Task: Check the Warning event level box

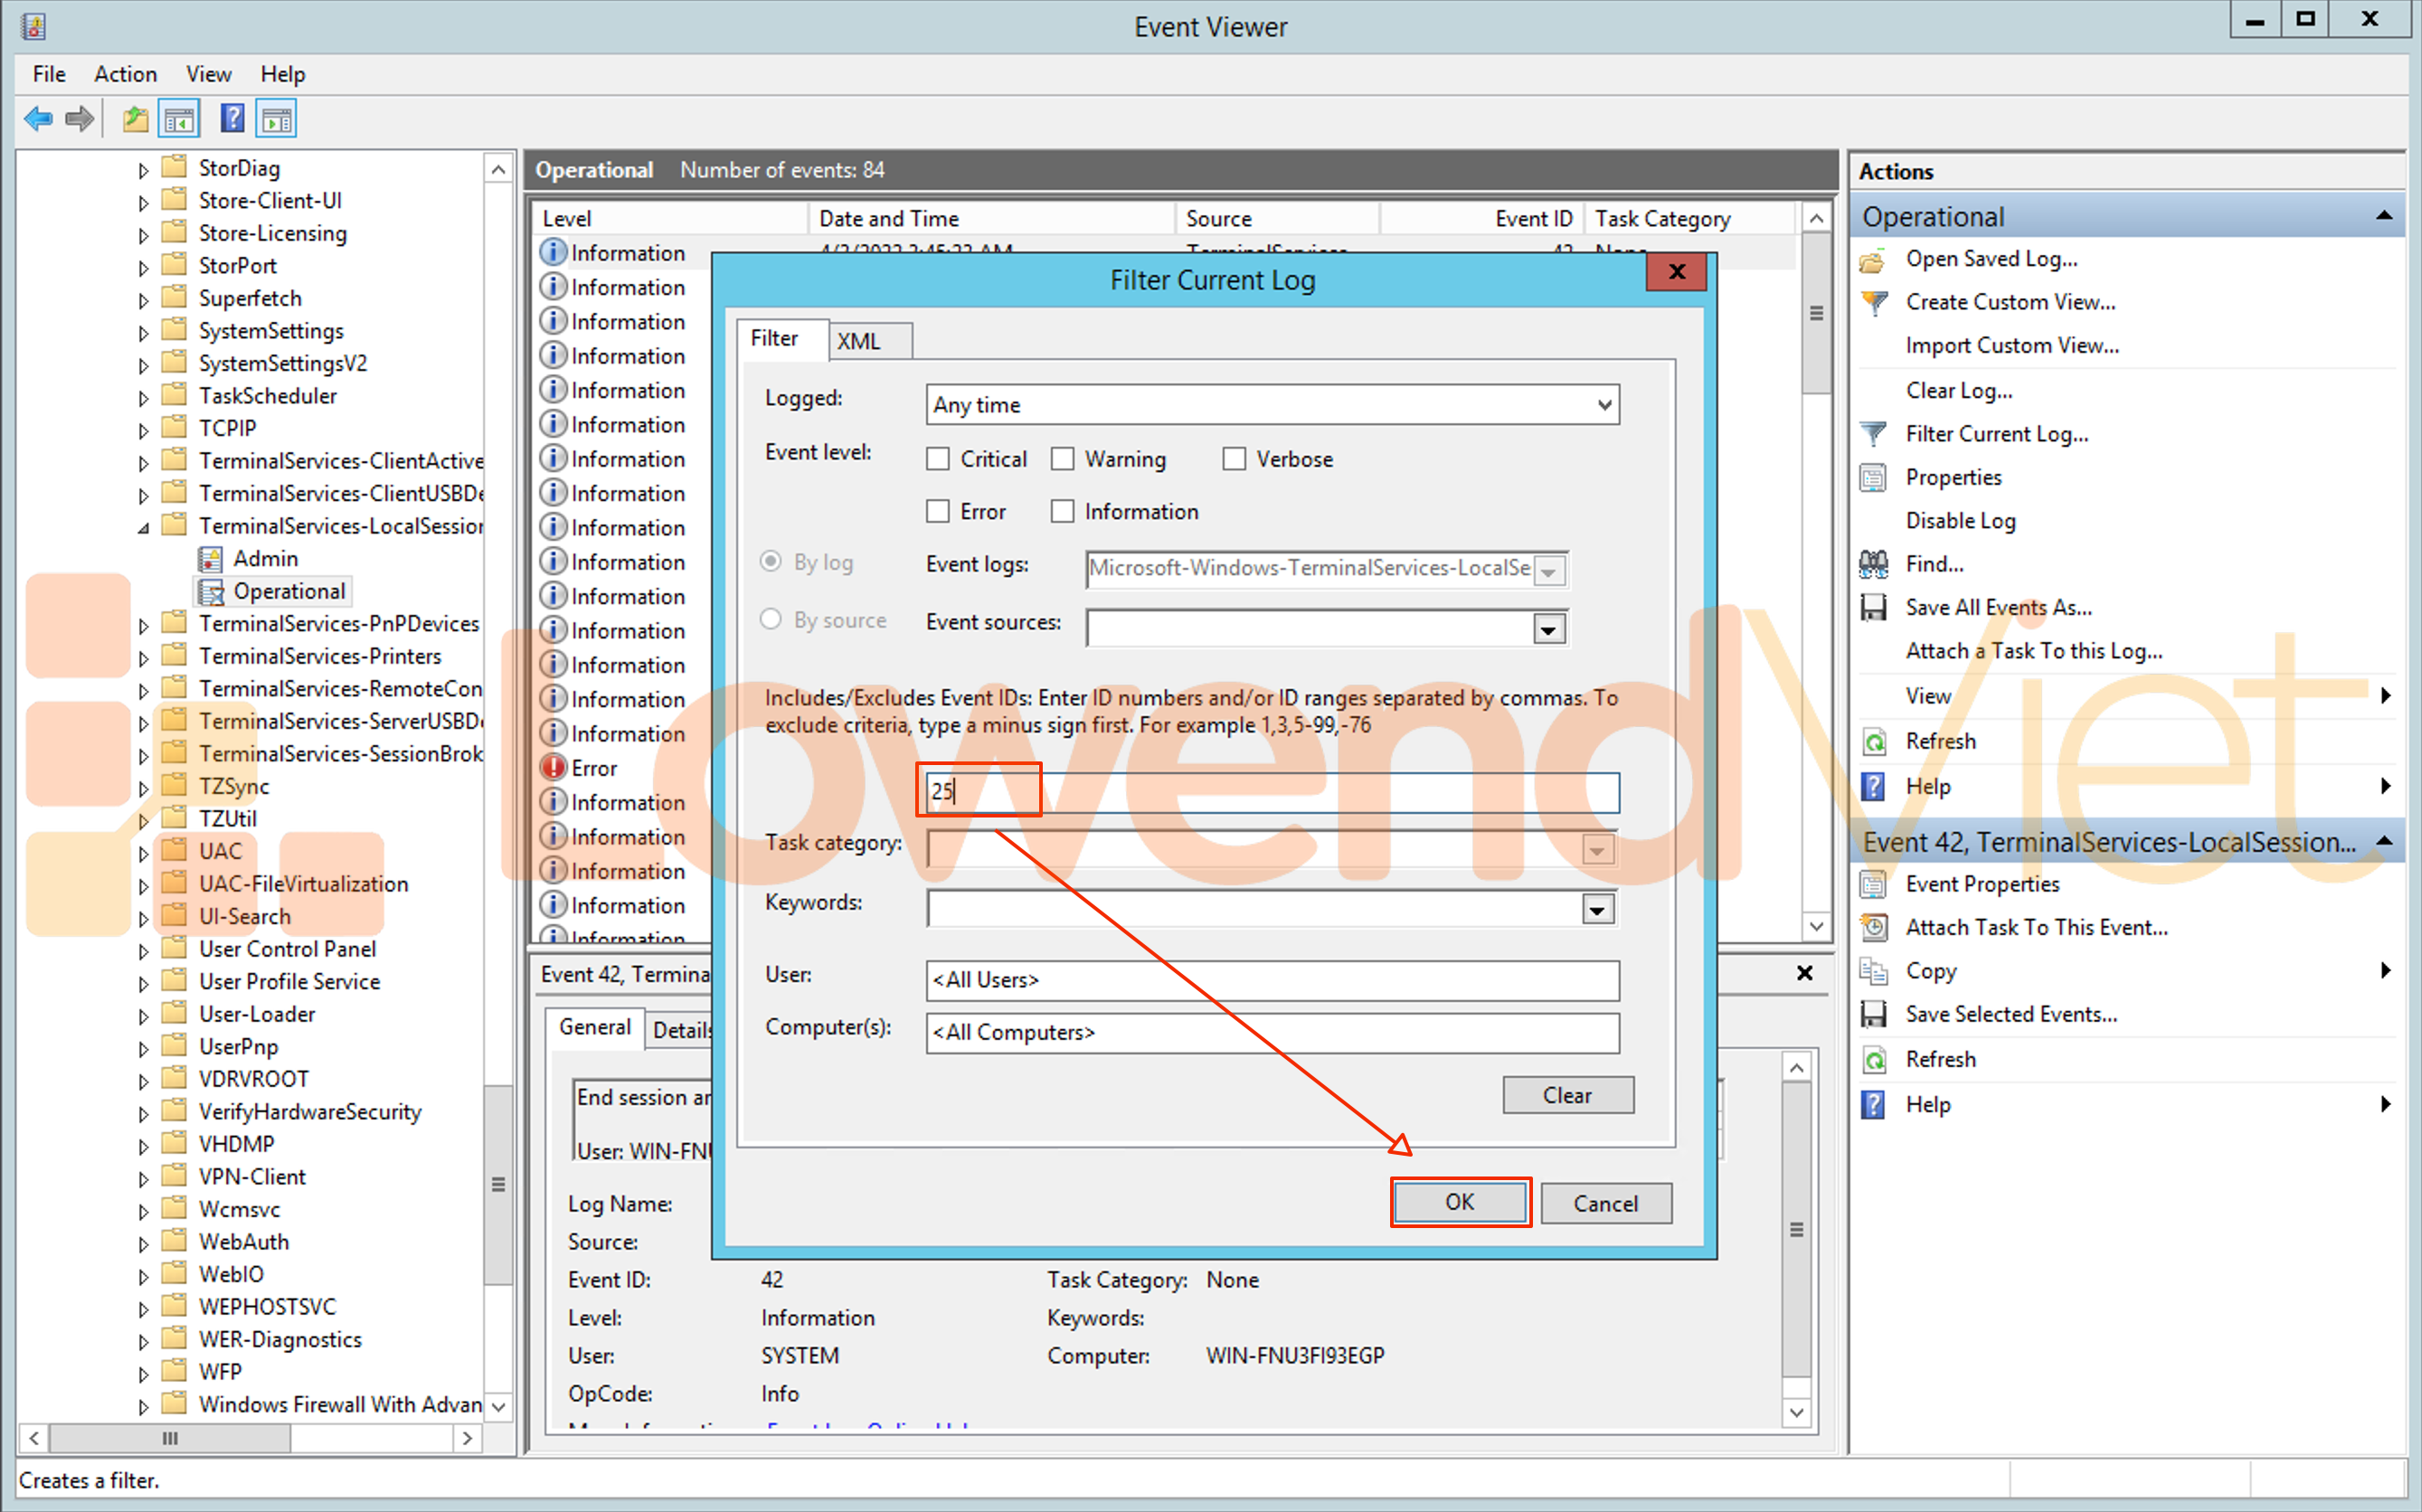Action: click(1062, 459)
